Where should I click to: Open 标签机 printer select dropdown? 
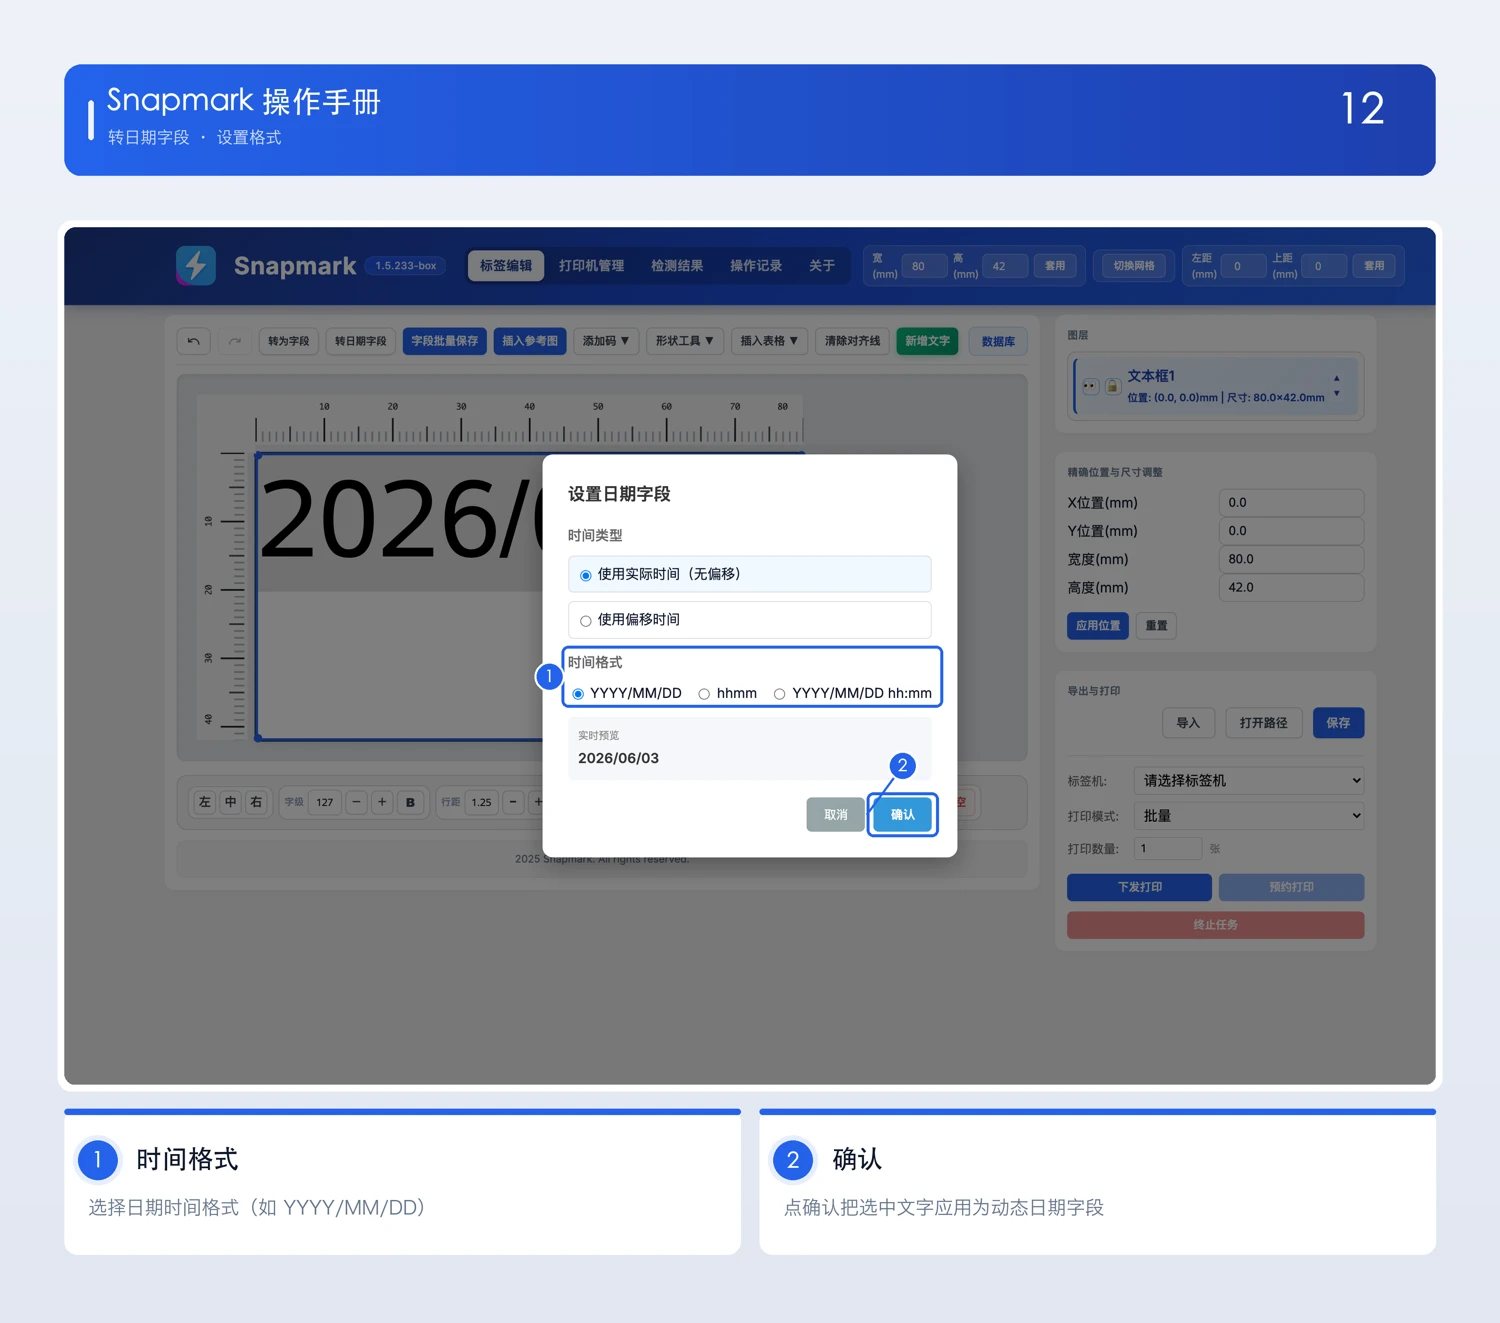[1249, 780]
